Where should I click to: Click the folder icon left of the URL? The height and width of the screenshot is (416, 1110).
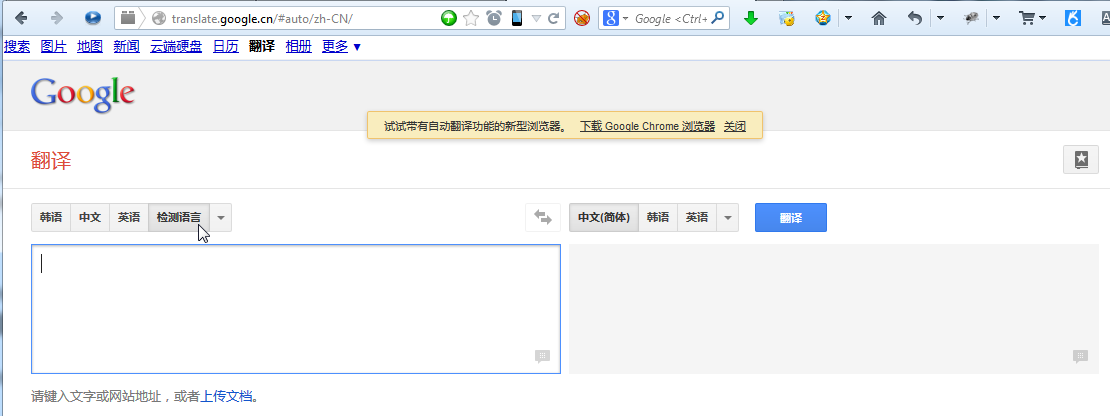pos(127,18)
